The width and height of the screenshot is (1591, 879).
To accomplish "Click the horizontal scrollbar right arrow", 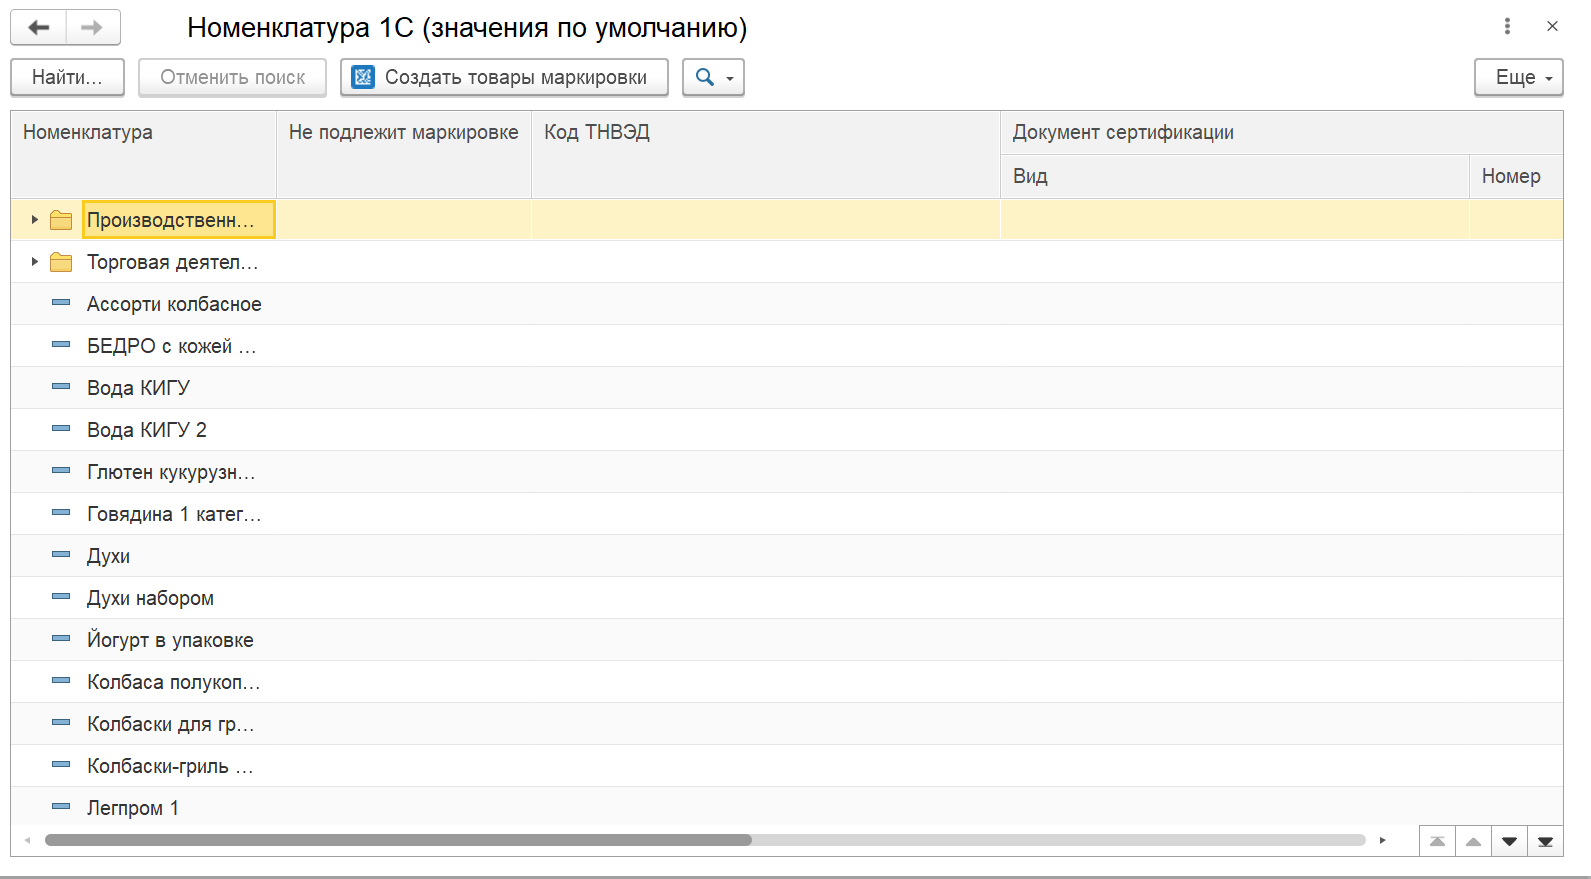I will [1382, 840].
